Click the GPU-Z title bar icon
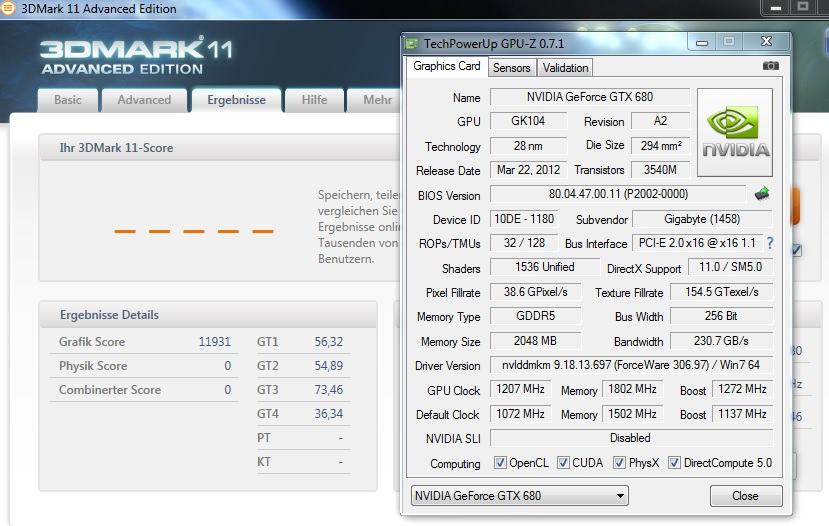829x526 pixels. (x=411, y=43)
